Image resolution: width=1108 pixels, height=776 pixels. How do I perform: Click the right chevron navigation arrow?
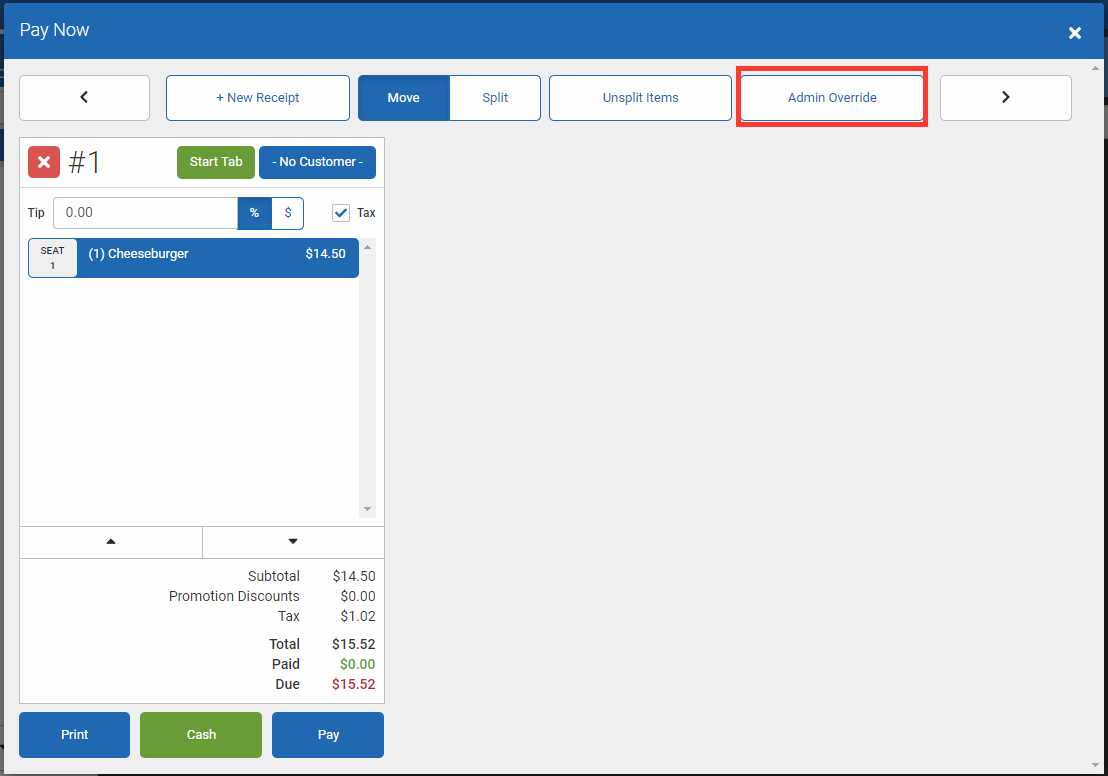point(1005,97)
